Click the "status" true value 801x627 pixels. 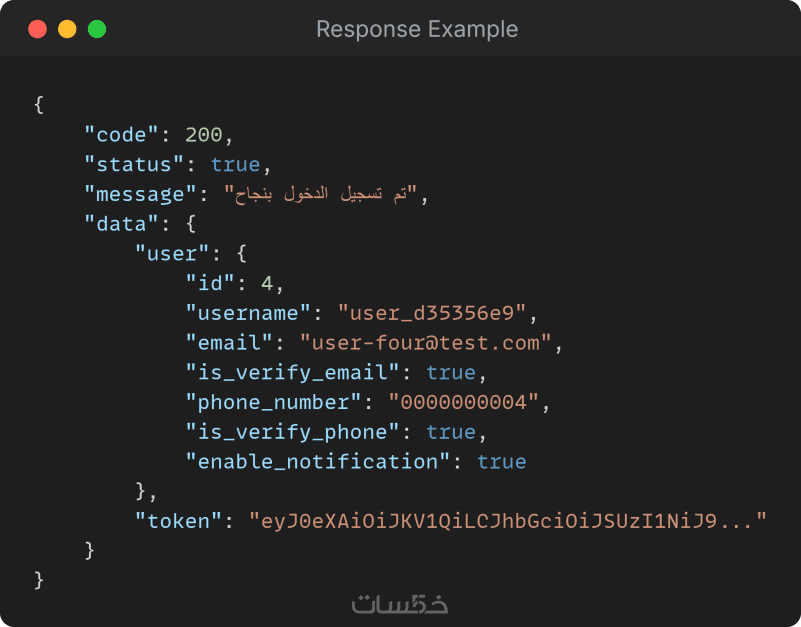(235, 164)
